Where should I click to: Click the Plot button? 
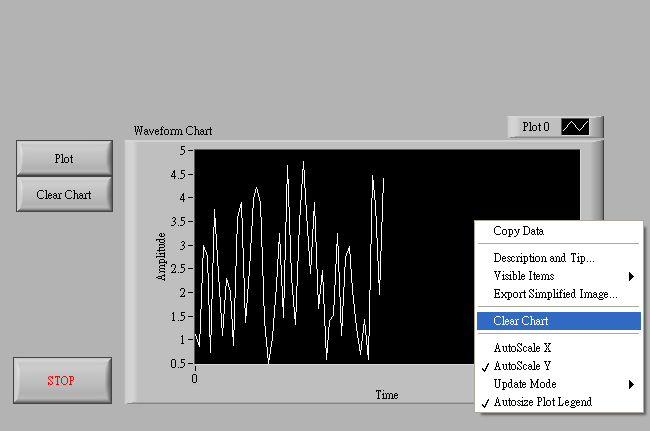coord(64,158)
